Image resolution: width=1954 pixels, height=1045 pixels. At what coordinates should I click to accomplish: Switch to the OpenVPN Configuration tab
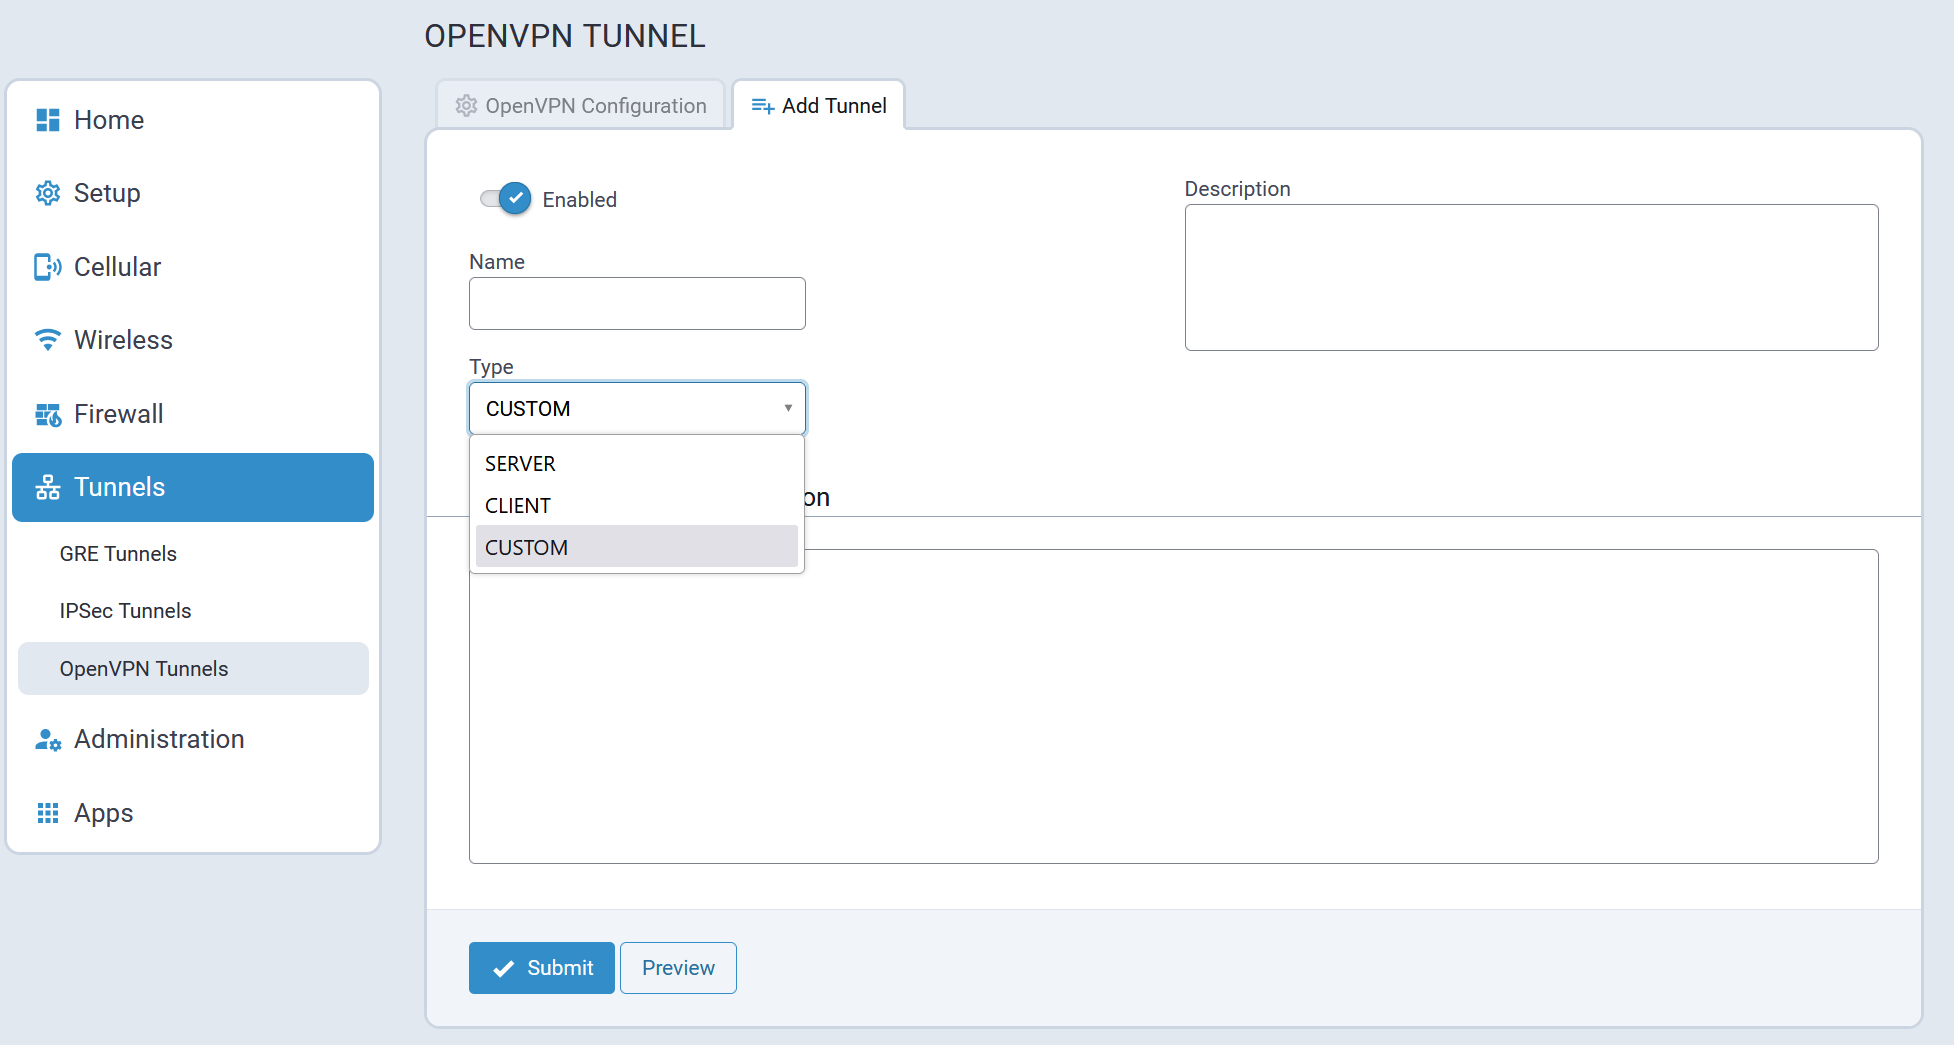point(581,106)
